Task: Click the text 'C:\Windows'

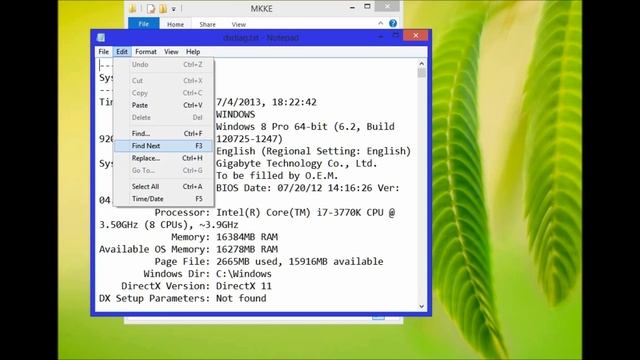Action: [x=244, y=273]
